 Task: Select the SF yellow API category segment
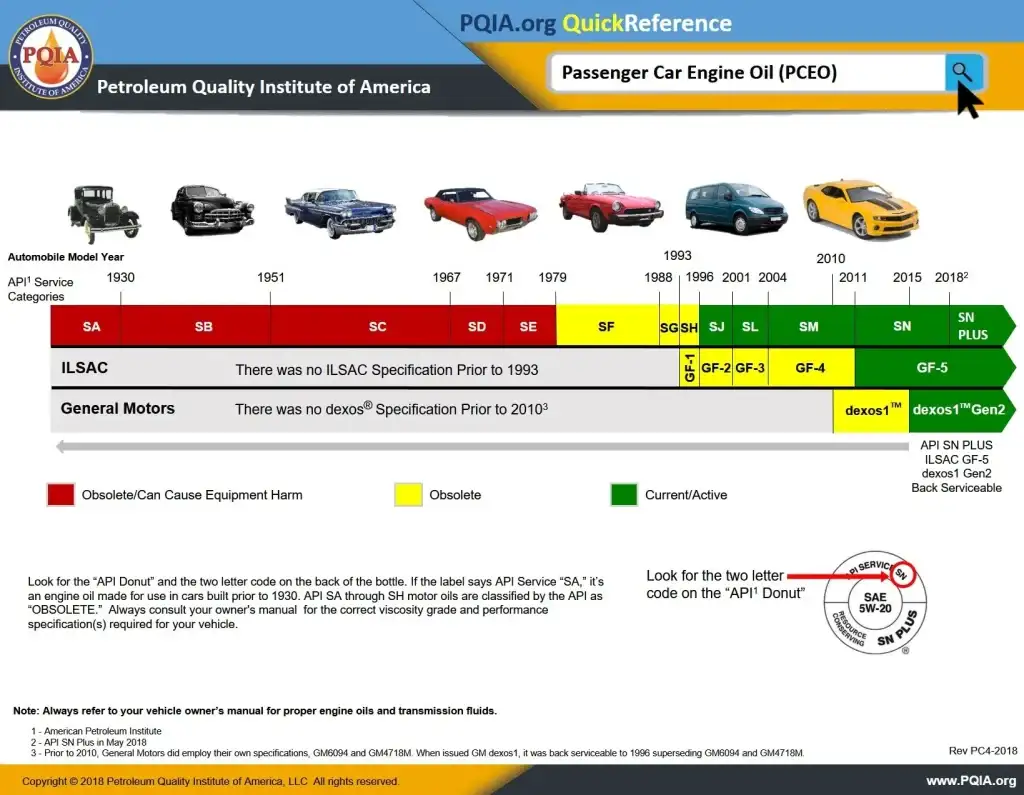point(606,326)
